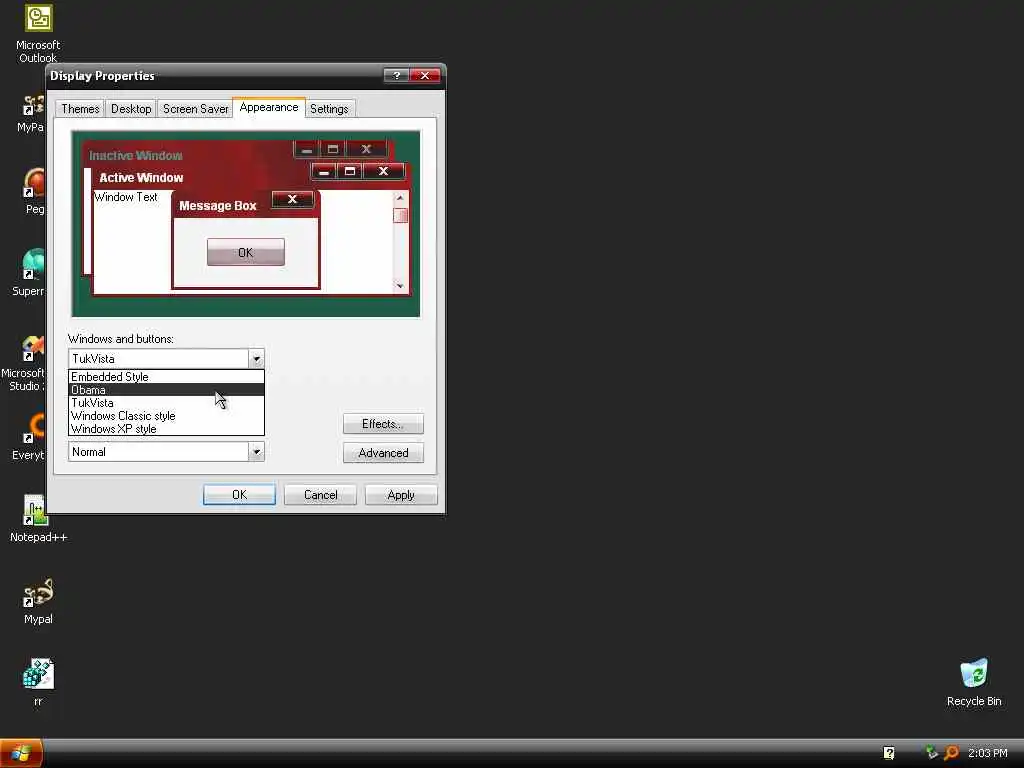
Task: Choose Embedded Style from the list
Action: [x=167, y=377]
